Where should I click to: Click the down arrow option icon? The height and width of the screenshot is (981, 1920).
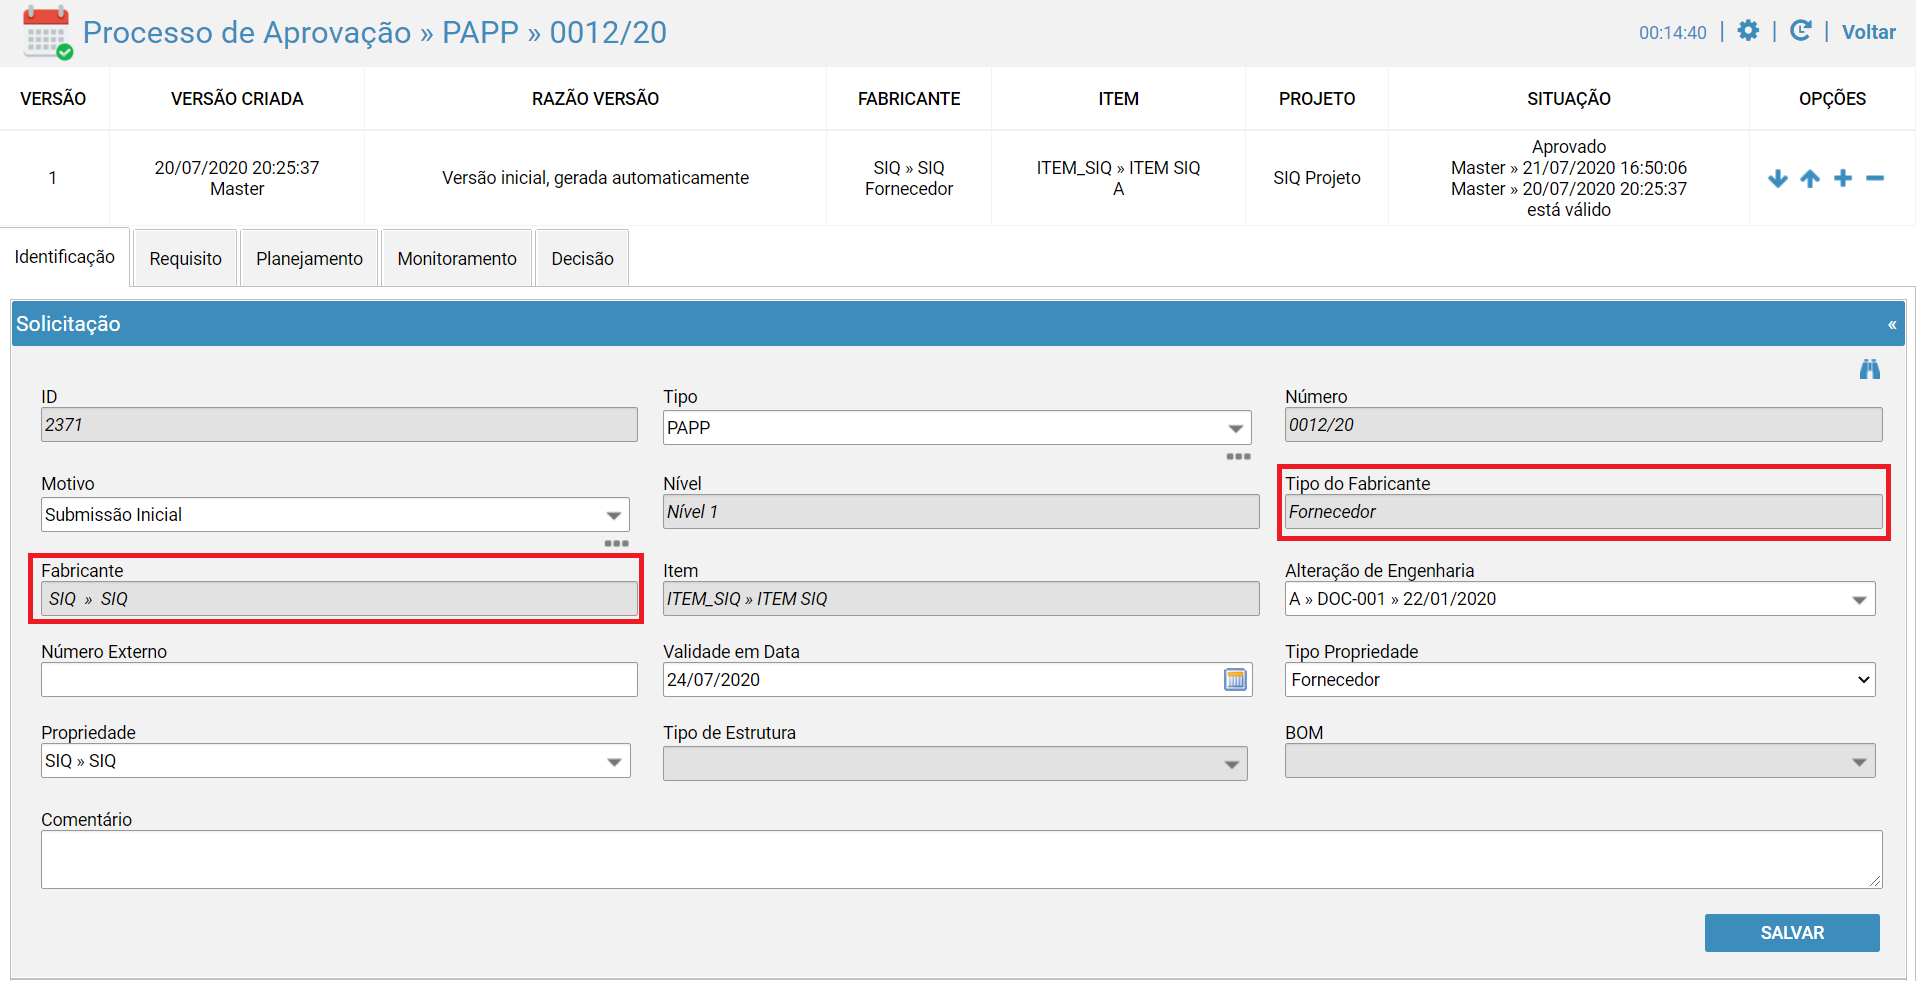point(1778,178)
